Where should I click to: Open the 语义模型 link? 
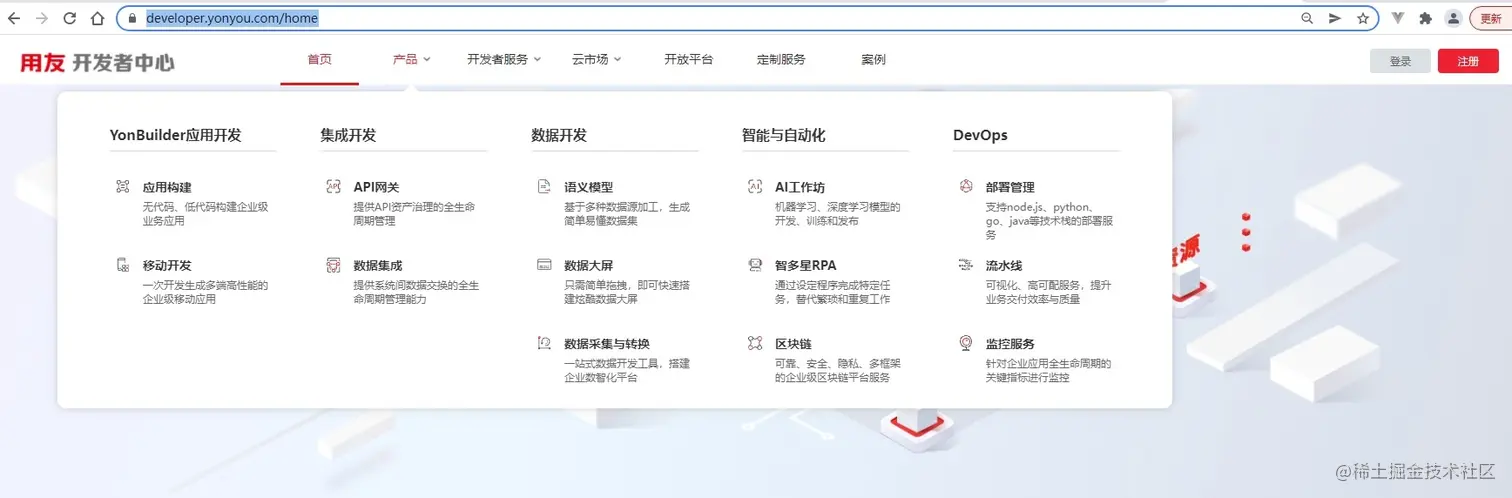589,187
